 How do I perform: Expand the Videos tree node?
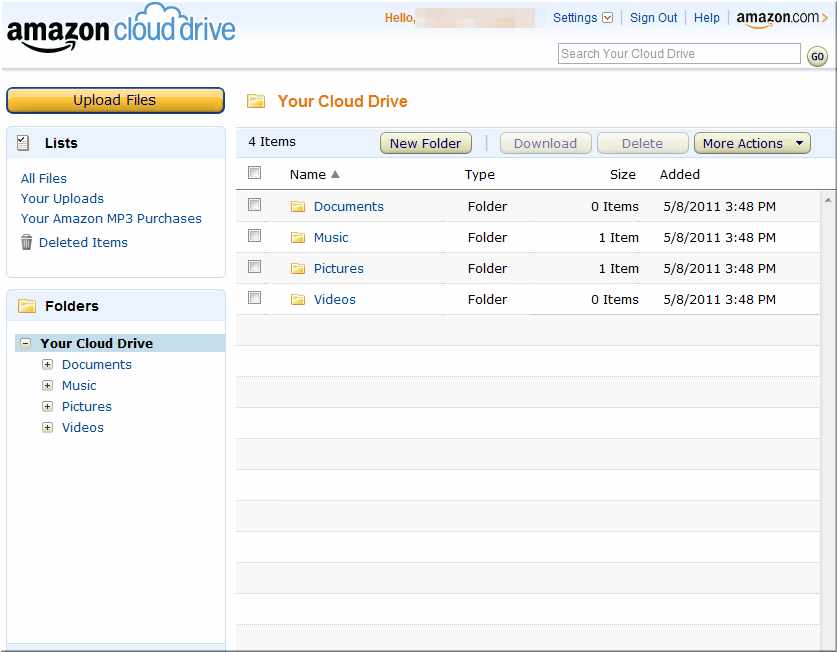point(48,427)
